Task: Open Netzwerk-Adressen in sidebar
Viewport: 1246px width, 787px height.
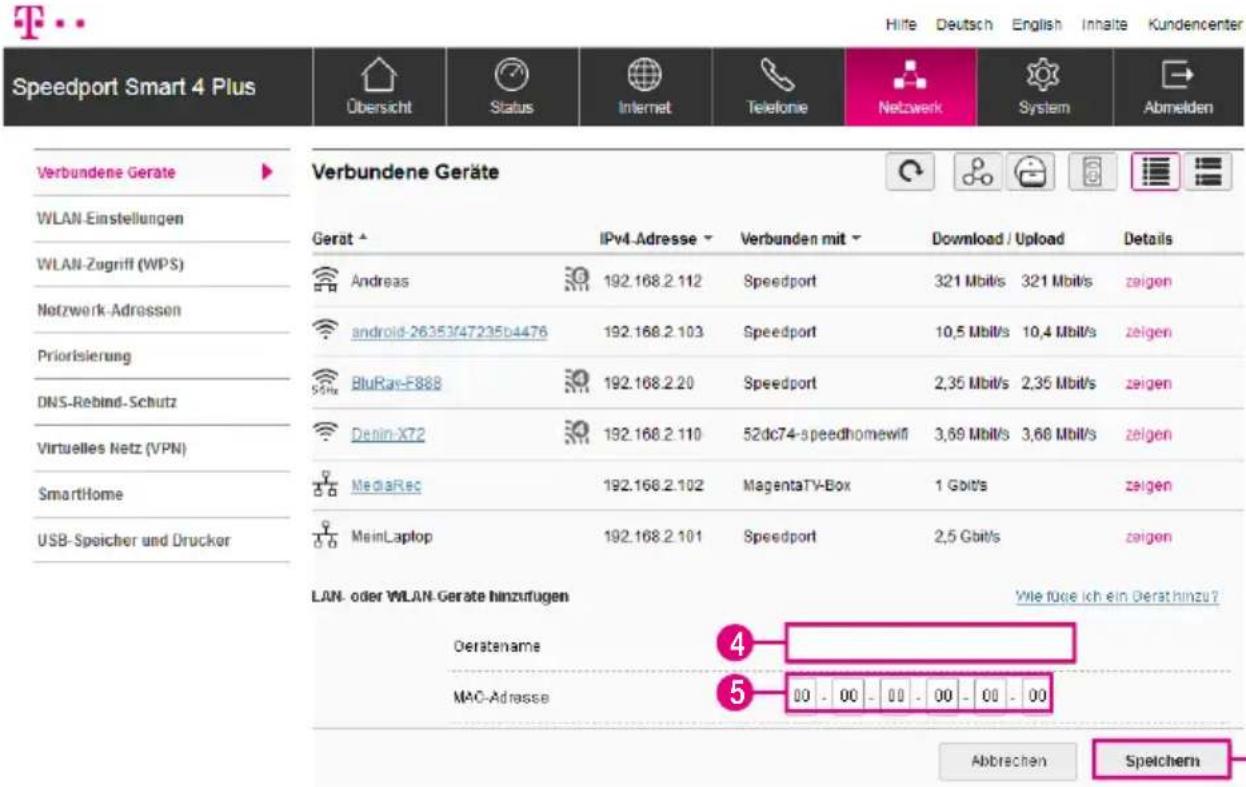Action: pyautogui.click(x=162, y=310)
